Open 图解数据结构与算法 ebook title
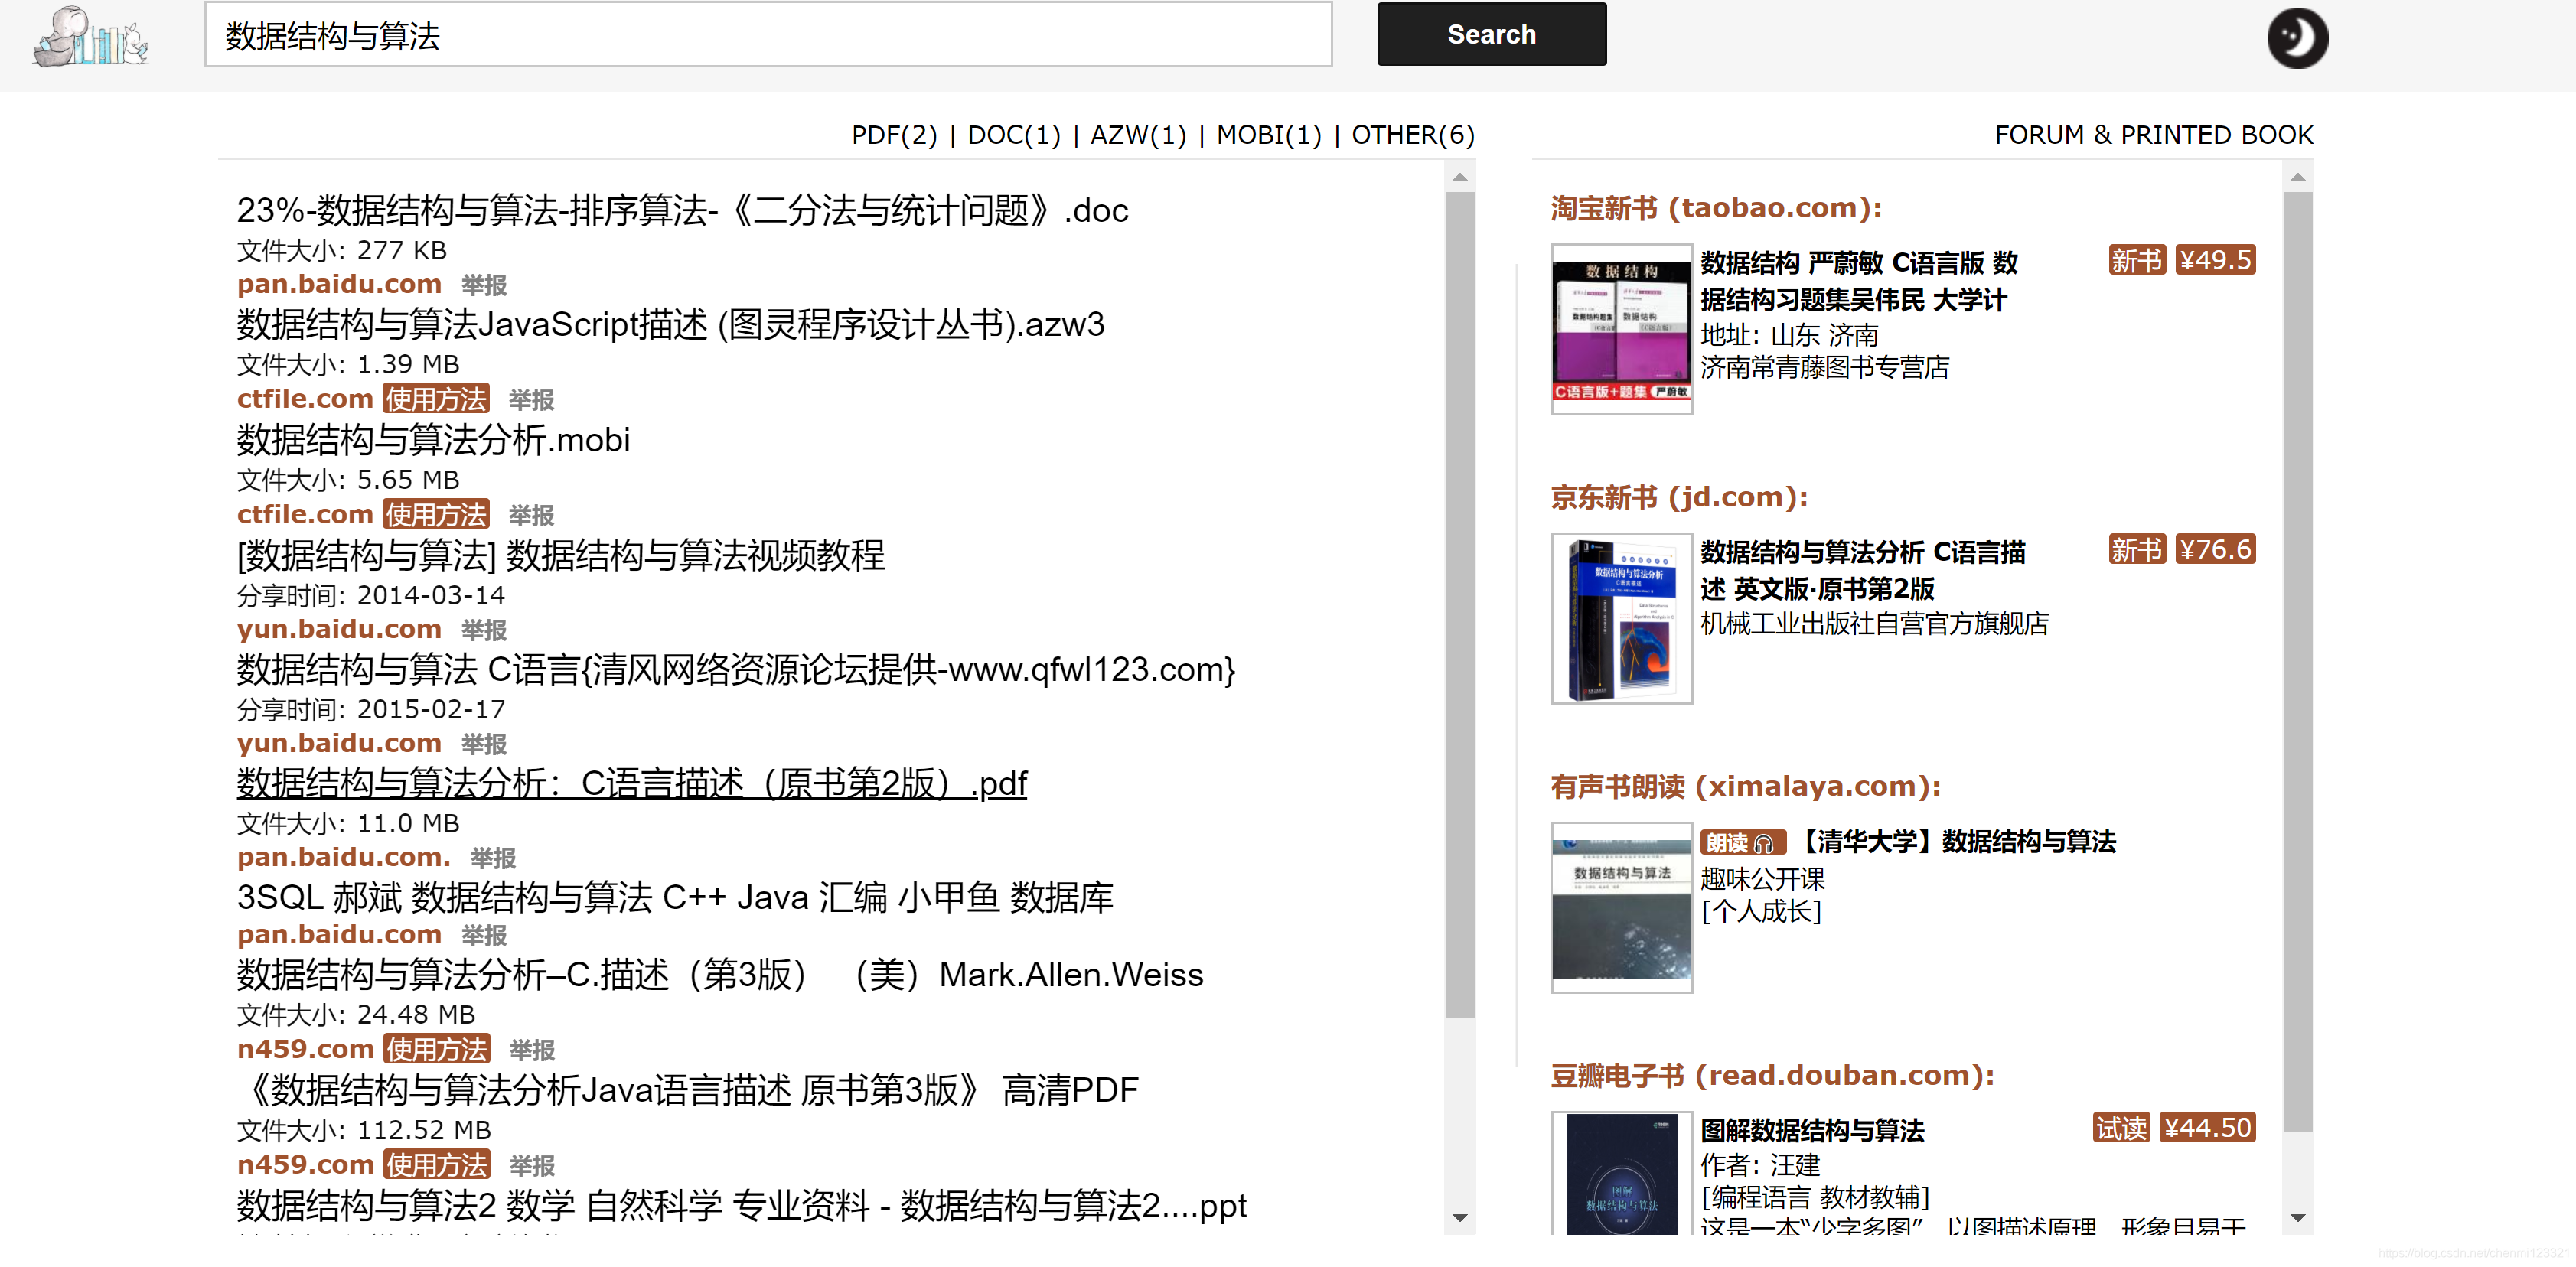Screen dimensions: 2576x1267 coord(1812,1130)
